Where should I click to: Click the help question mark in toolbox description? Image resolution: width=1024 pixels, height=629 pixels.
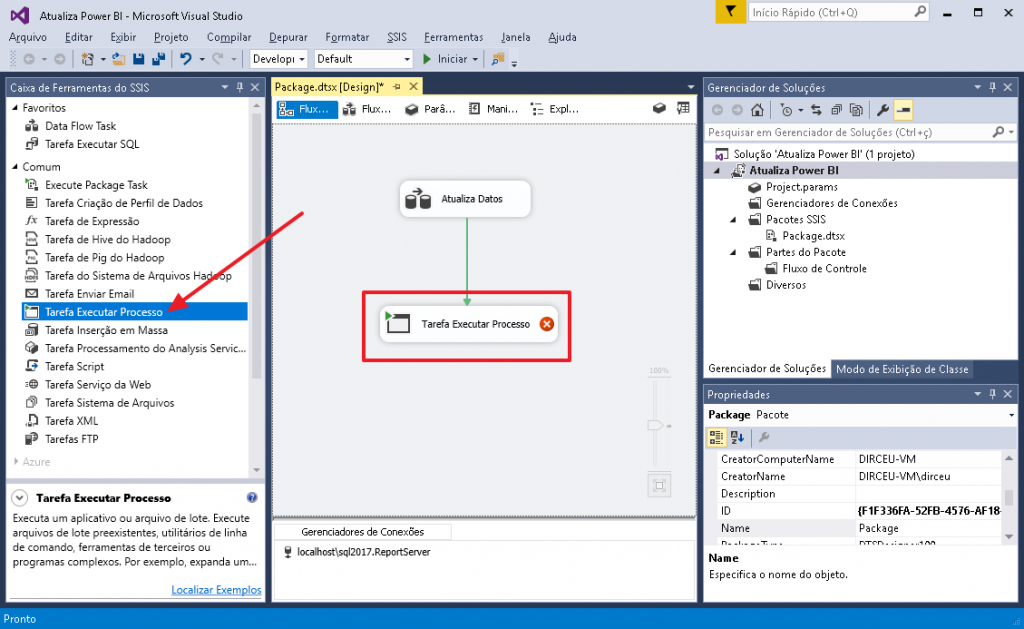click(x=252, y=497)
